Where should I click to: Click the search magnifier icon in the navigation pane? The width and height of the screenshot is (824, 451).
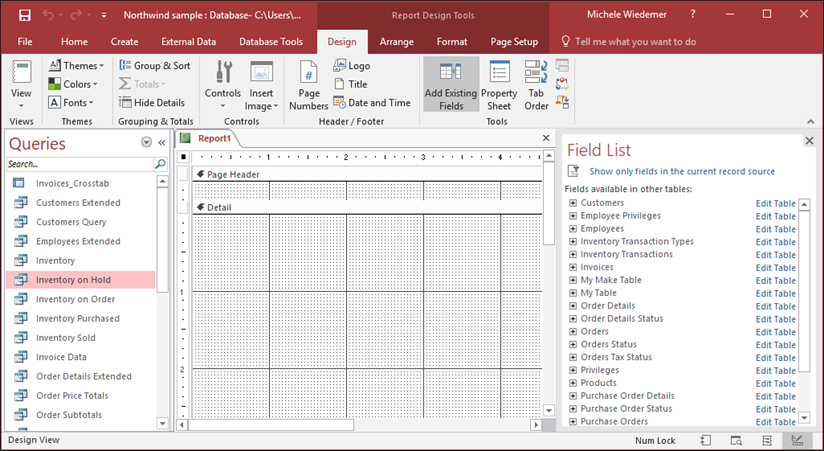pos(160,164)
